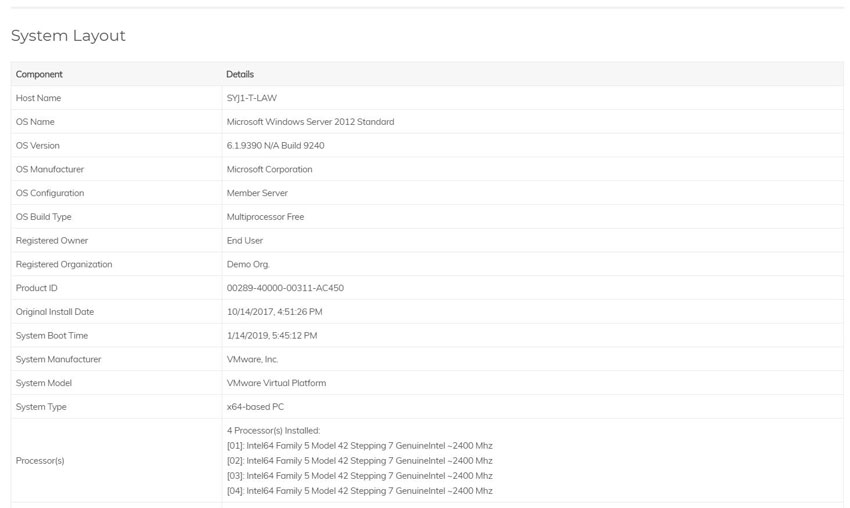Select Microsoft Windows Server 2012 Standard text
This screenshot has height=508, width=850.
[310, 122]
